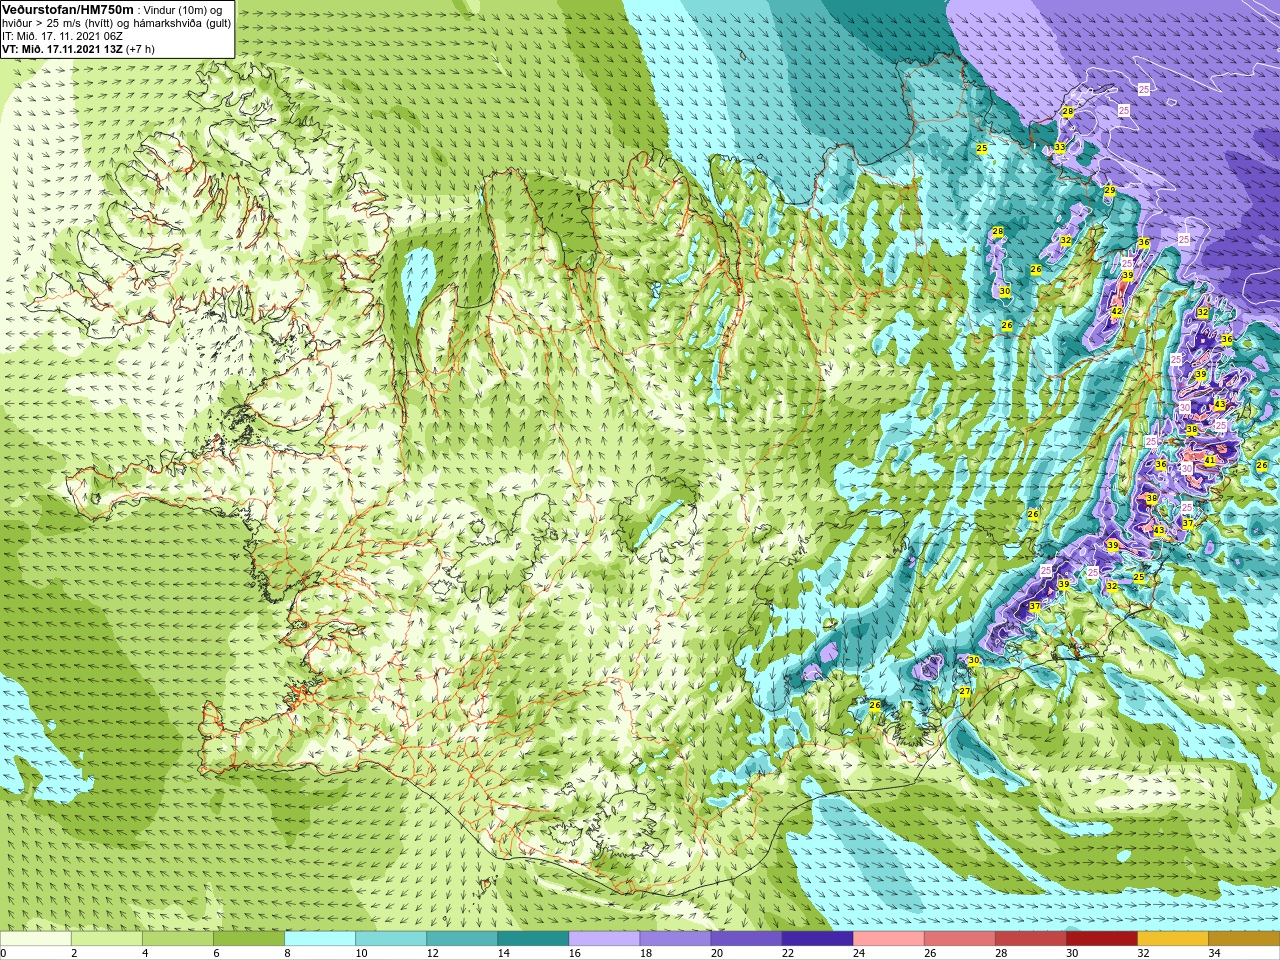The height and width of the screenshot is (960, 1280).
Task: Click the legend scale number 34
Action: tap(1214, 953)
